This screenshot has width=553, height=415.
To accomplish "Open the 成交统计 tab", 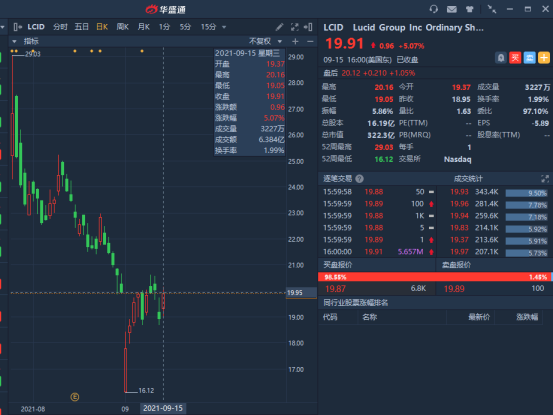I will coord(468,179).
